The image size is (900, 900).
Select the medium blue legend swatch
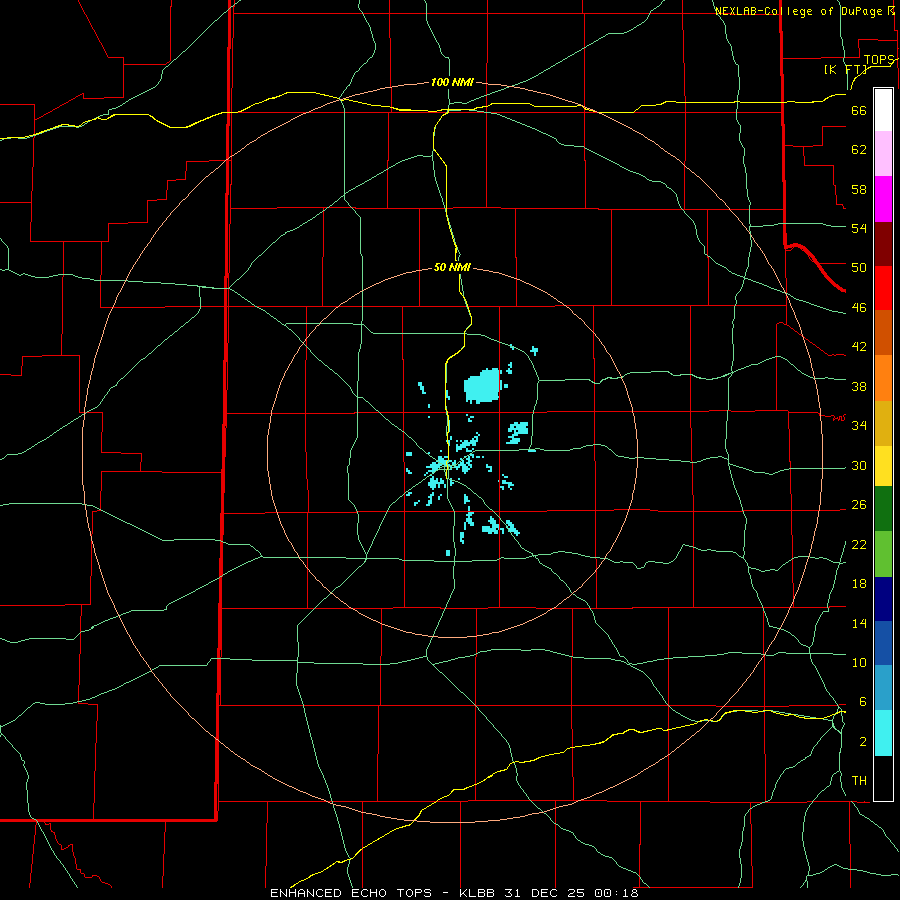coord(883,643)
